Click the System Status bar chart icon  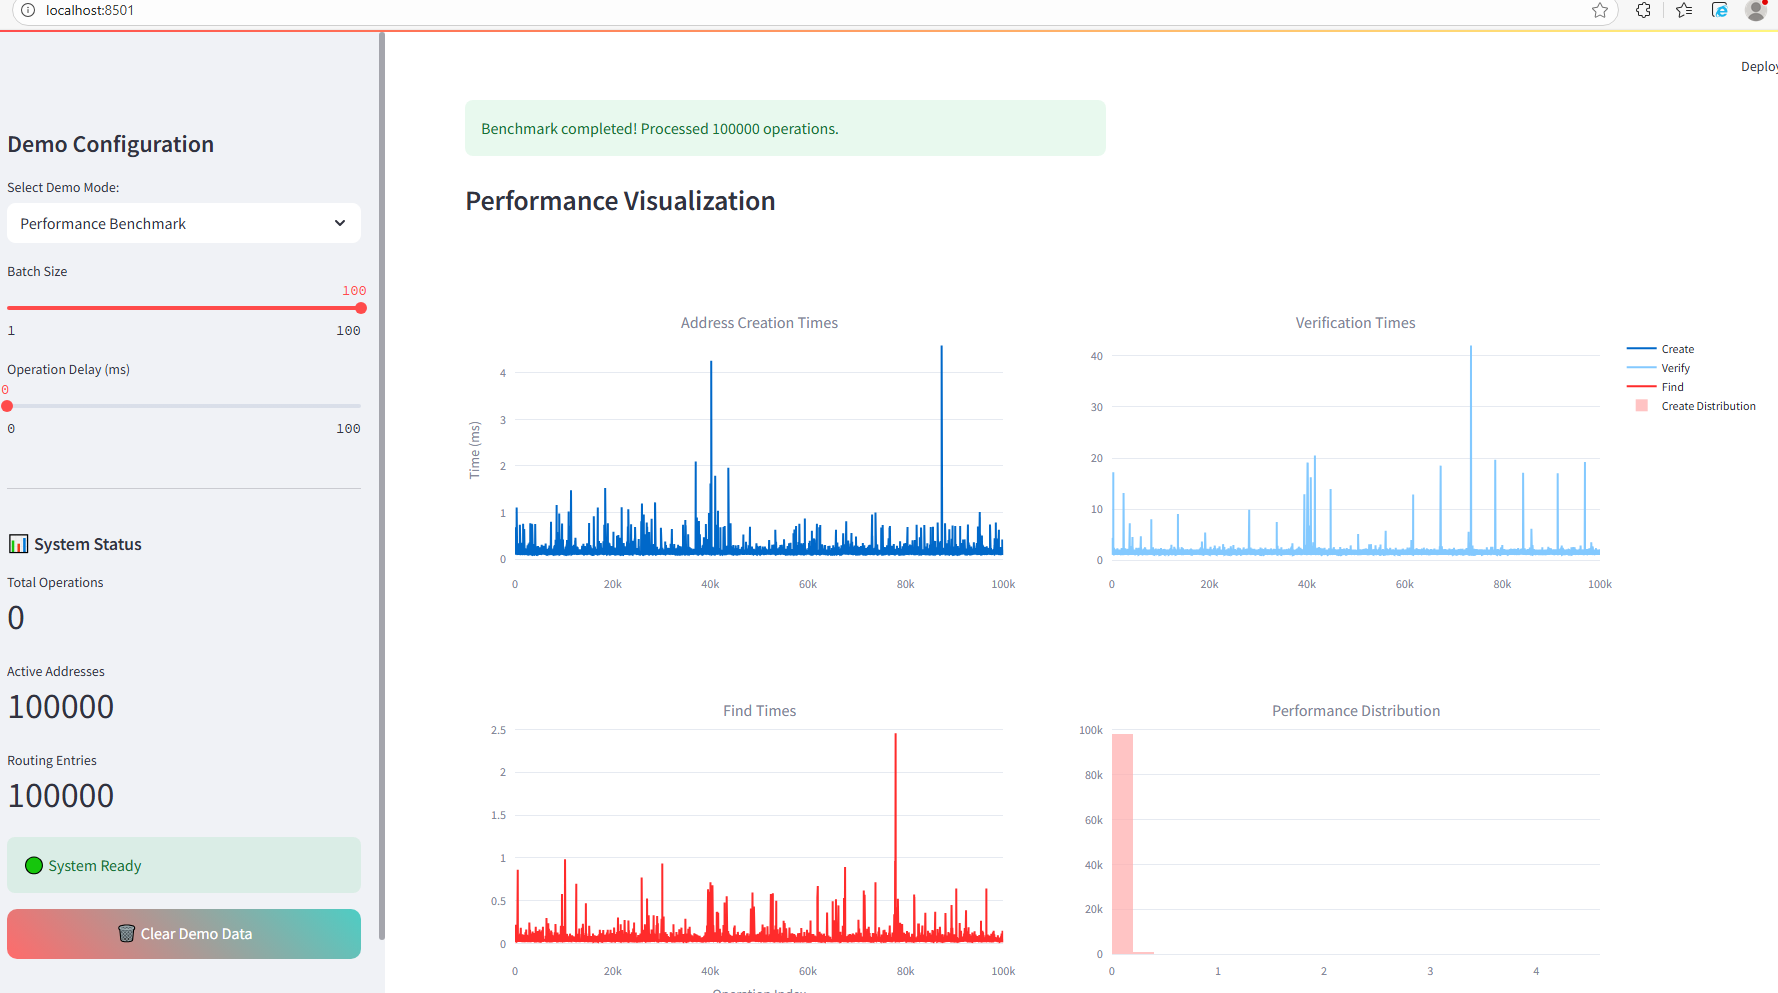point(18,544)
